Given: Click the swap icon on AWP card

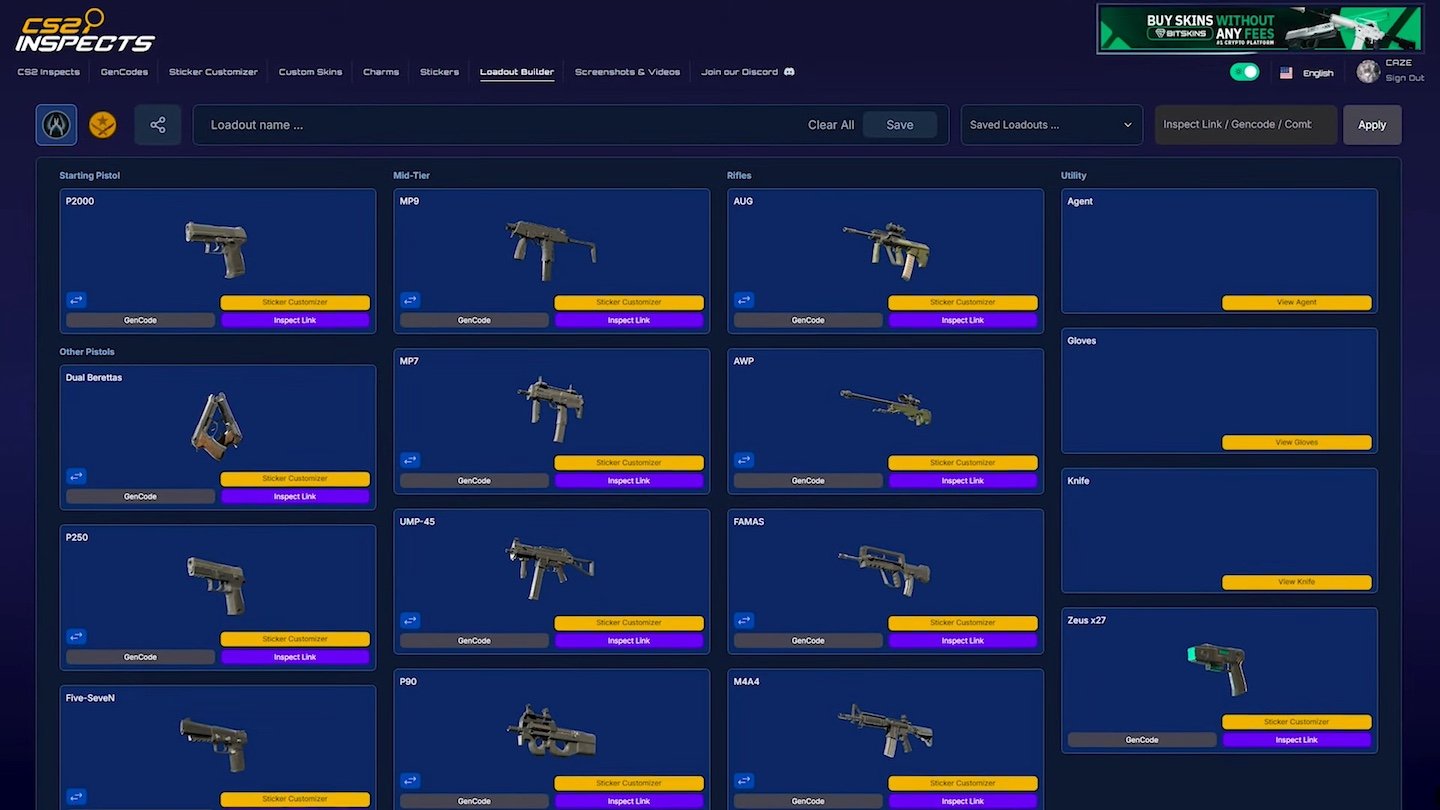Looking at the screenshot, I should [x=744, y=460].
